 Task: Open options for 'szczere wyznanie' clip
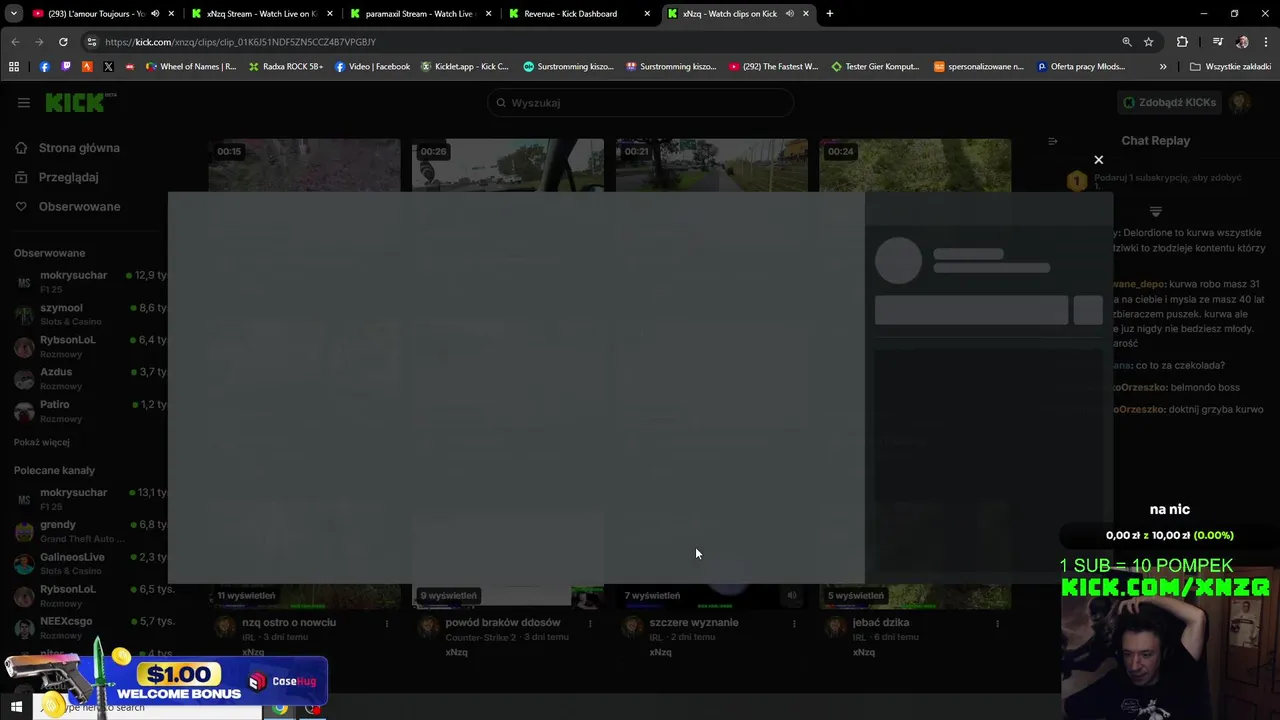coord(794,623)
